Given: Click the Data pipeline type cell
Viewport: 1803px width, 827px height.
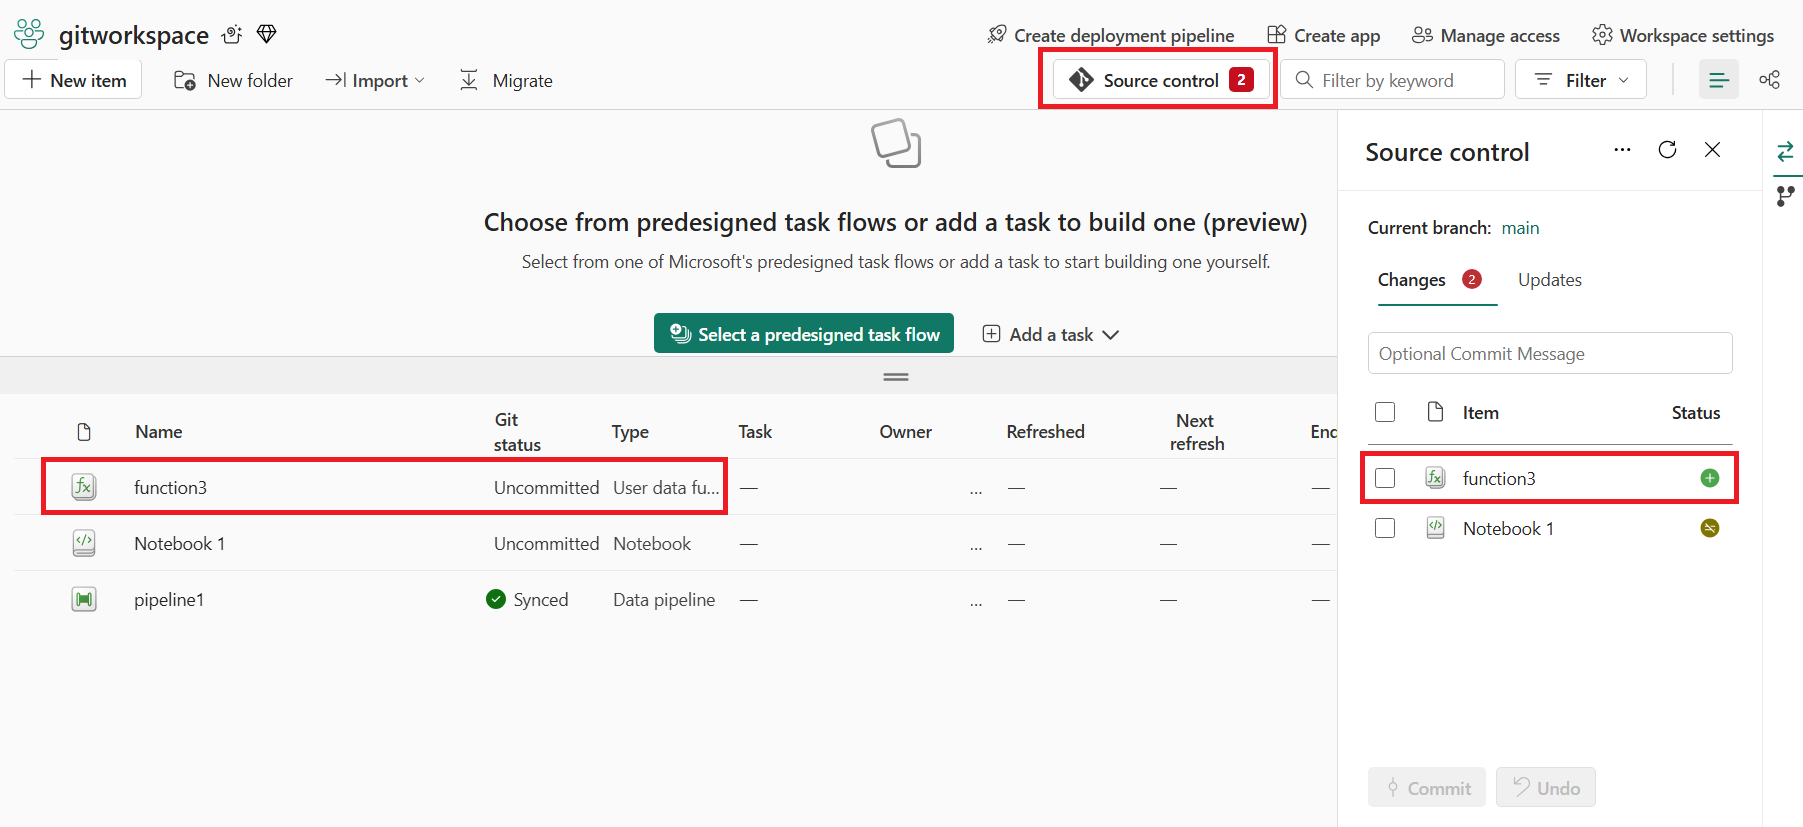Looking at the screenshot, I should [664, 599].
